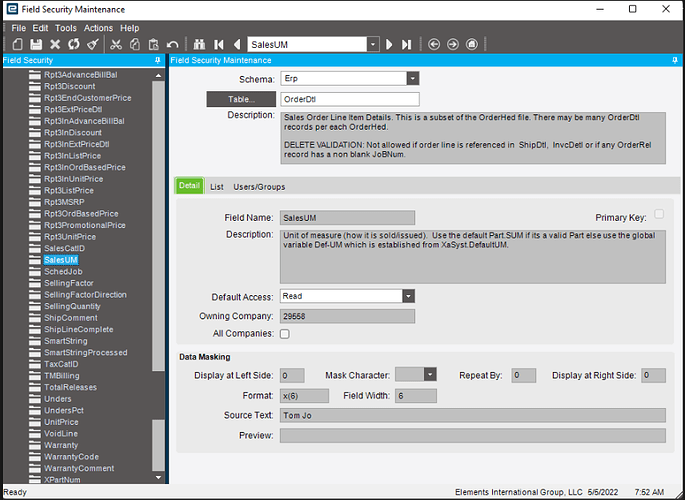Screen dimensions: 685x500
Task: Click the Cut scissors toolbar icon
Action: click(116, 44)
